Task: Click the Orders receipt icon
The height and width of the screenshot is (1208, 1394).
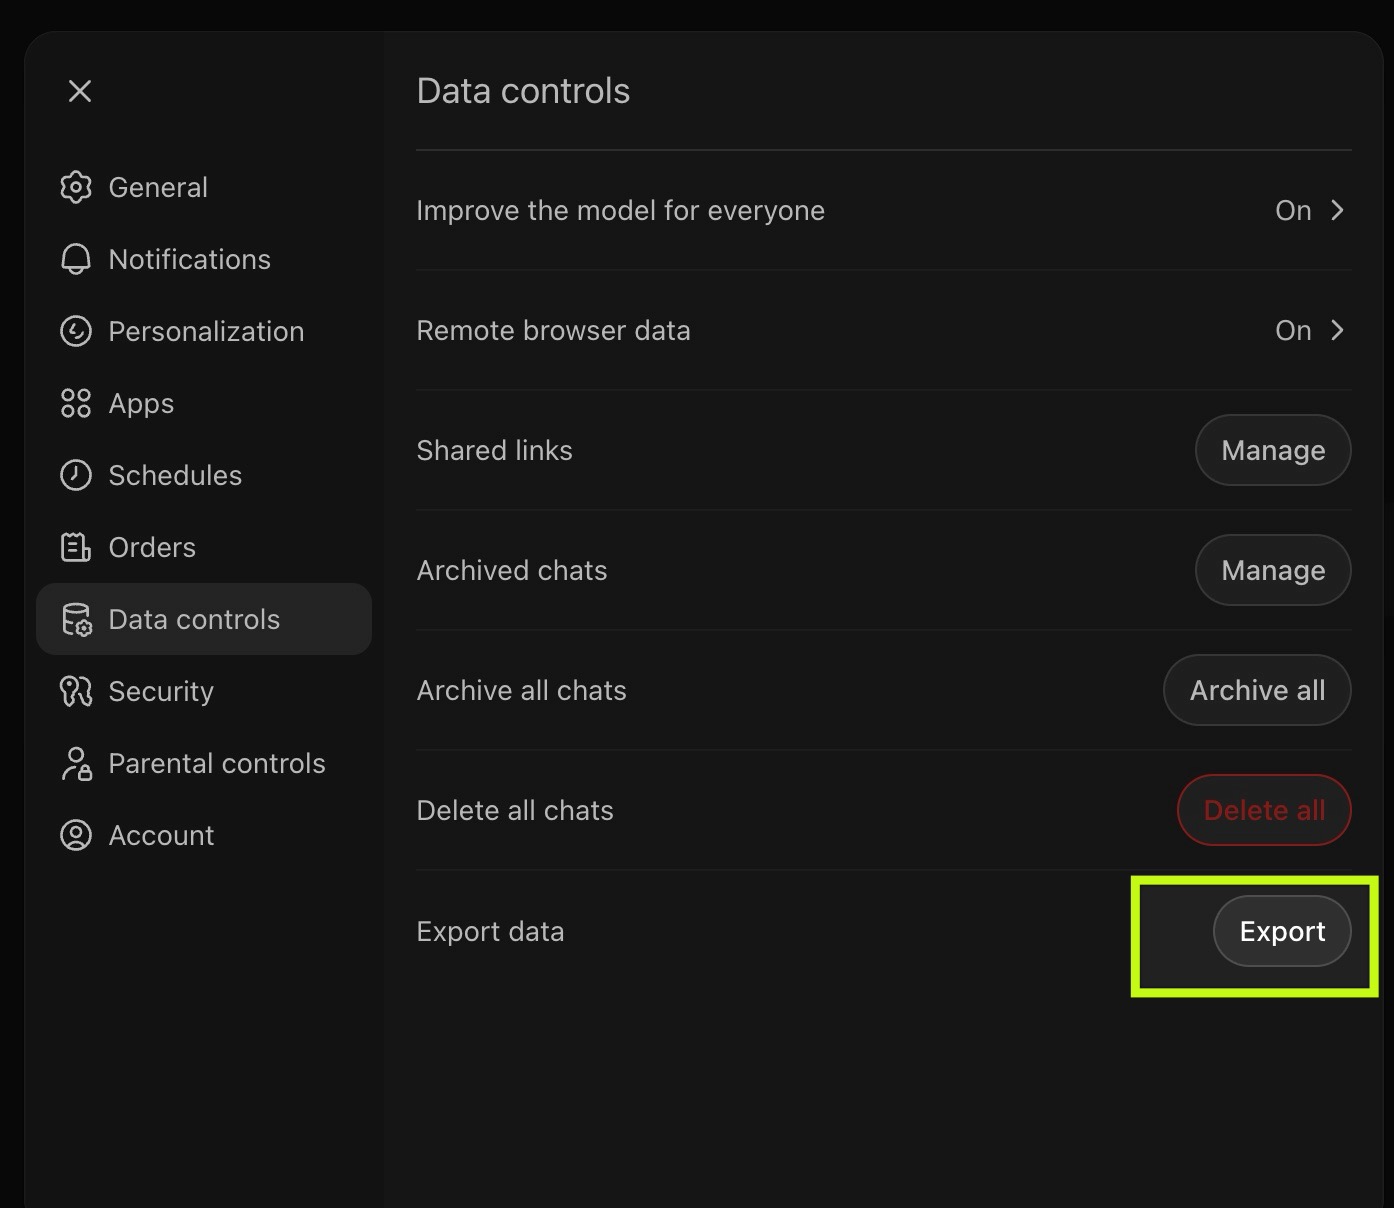Action: (76, 547)
